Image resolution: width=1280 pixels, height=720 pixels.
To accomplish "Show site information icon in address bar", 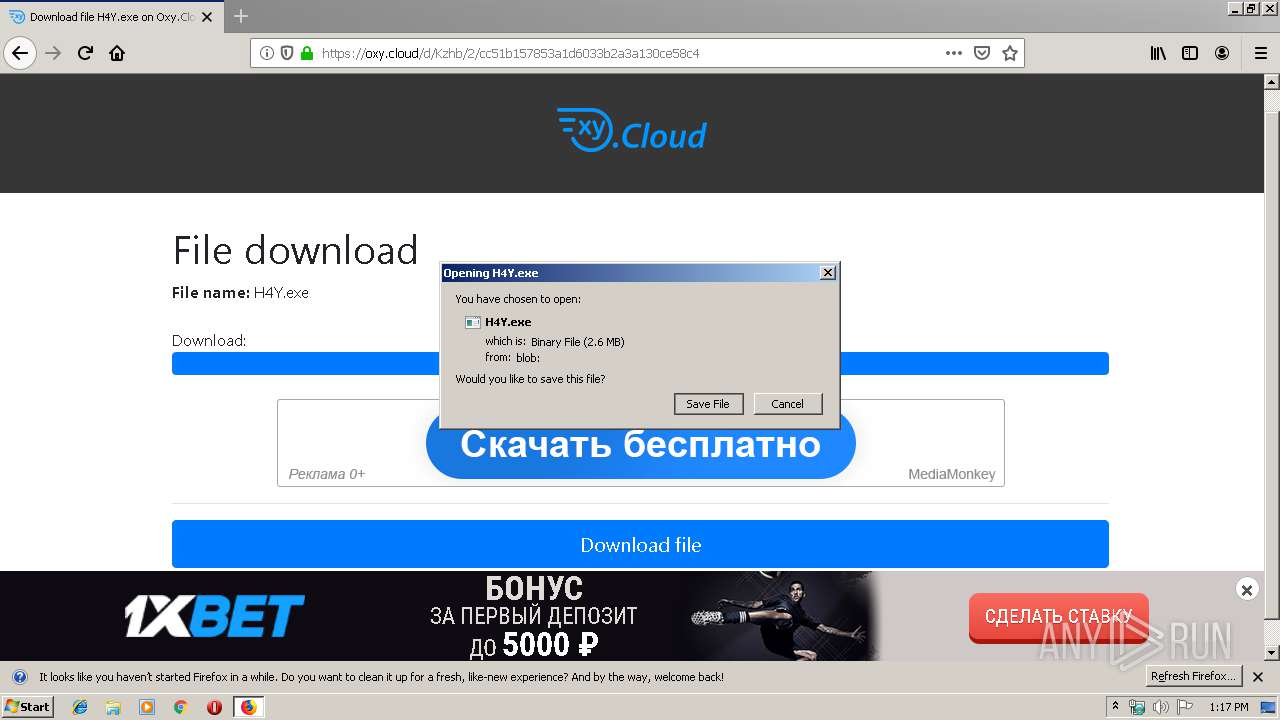I will coord(267,53).
